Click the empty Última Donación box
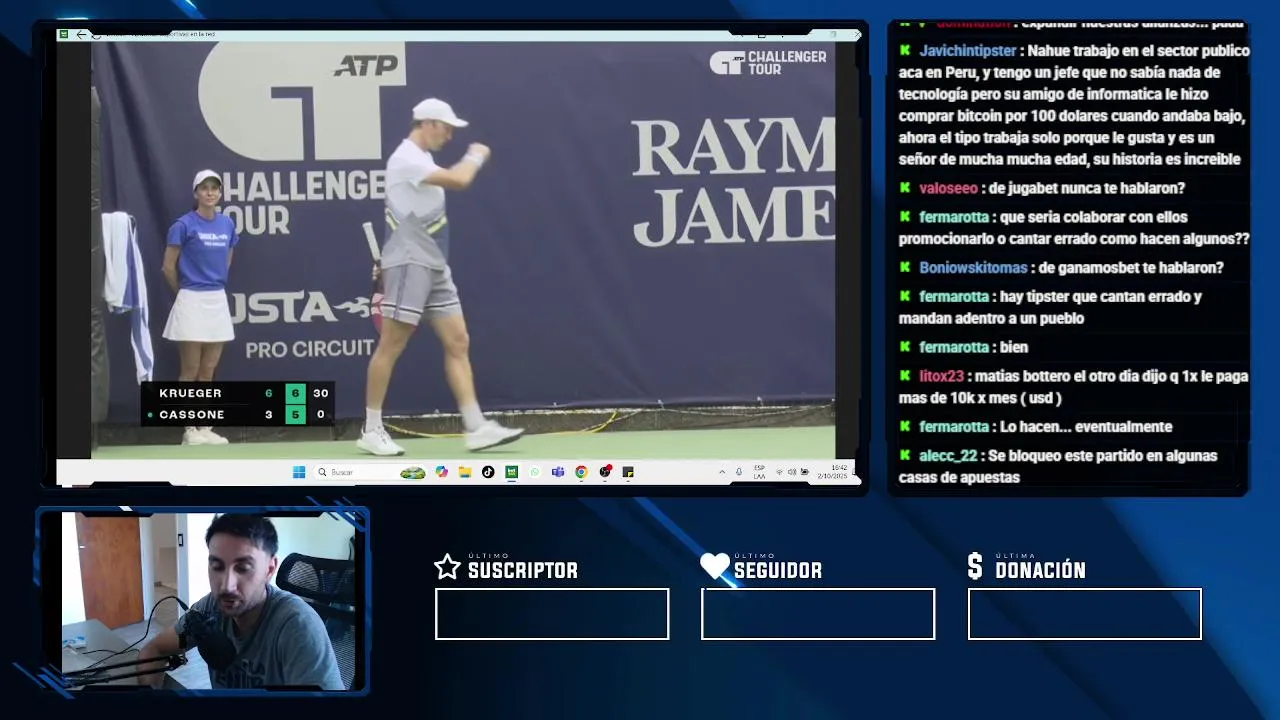 pos(1085,614)
